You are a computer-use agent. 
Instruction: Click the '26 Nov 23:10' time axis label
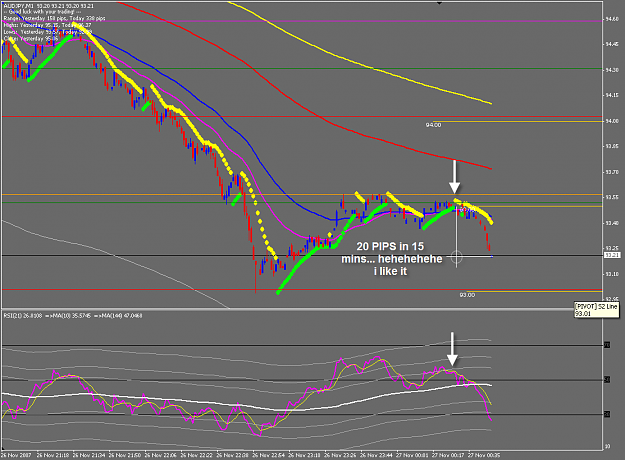(304, 455)
